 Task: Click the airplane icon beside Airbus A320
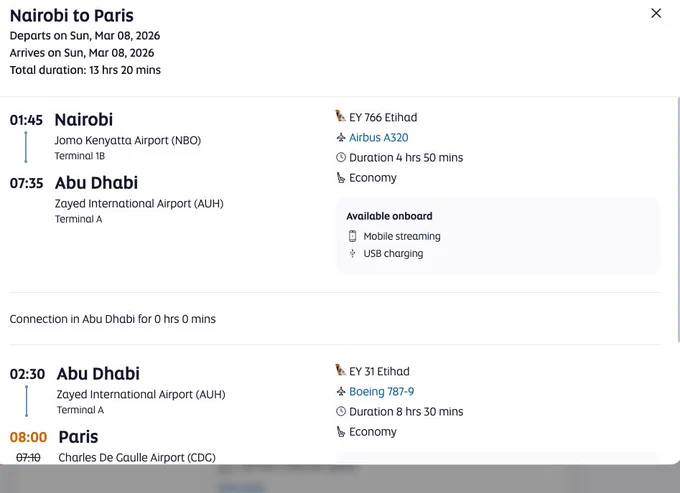pos(341,138)
